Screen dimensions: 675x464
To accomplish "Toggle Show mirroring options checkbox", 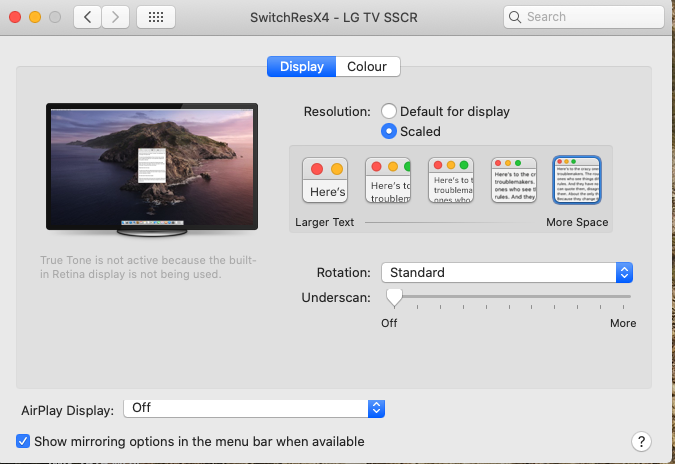I will point(23,441).
